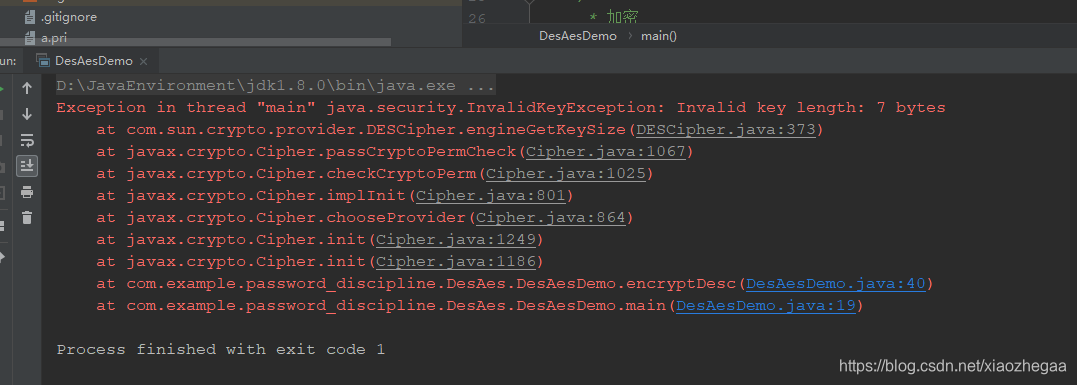Select a.pri in the project tree

(x=54, y=38)
